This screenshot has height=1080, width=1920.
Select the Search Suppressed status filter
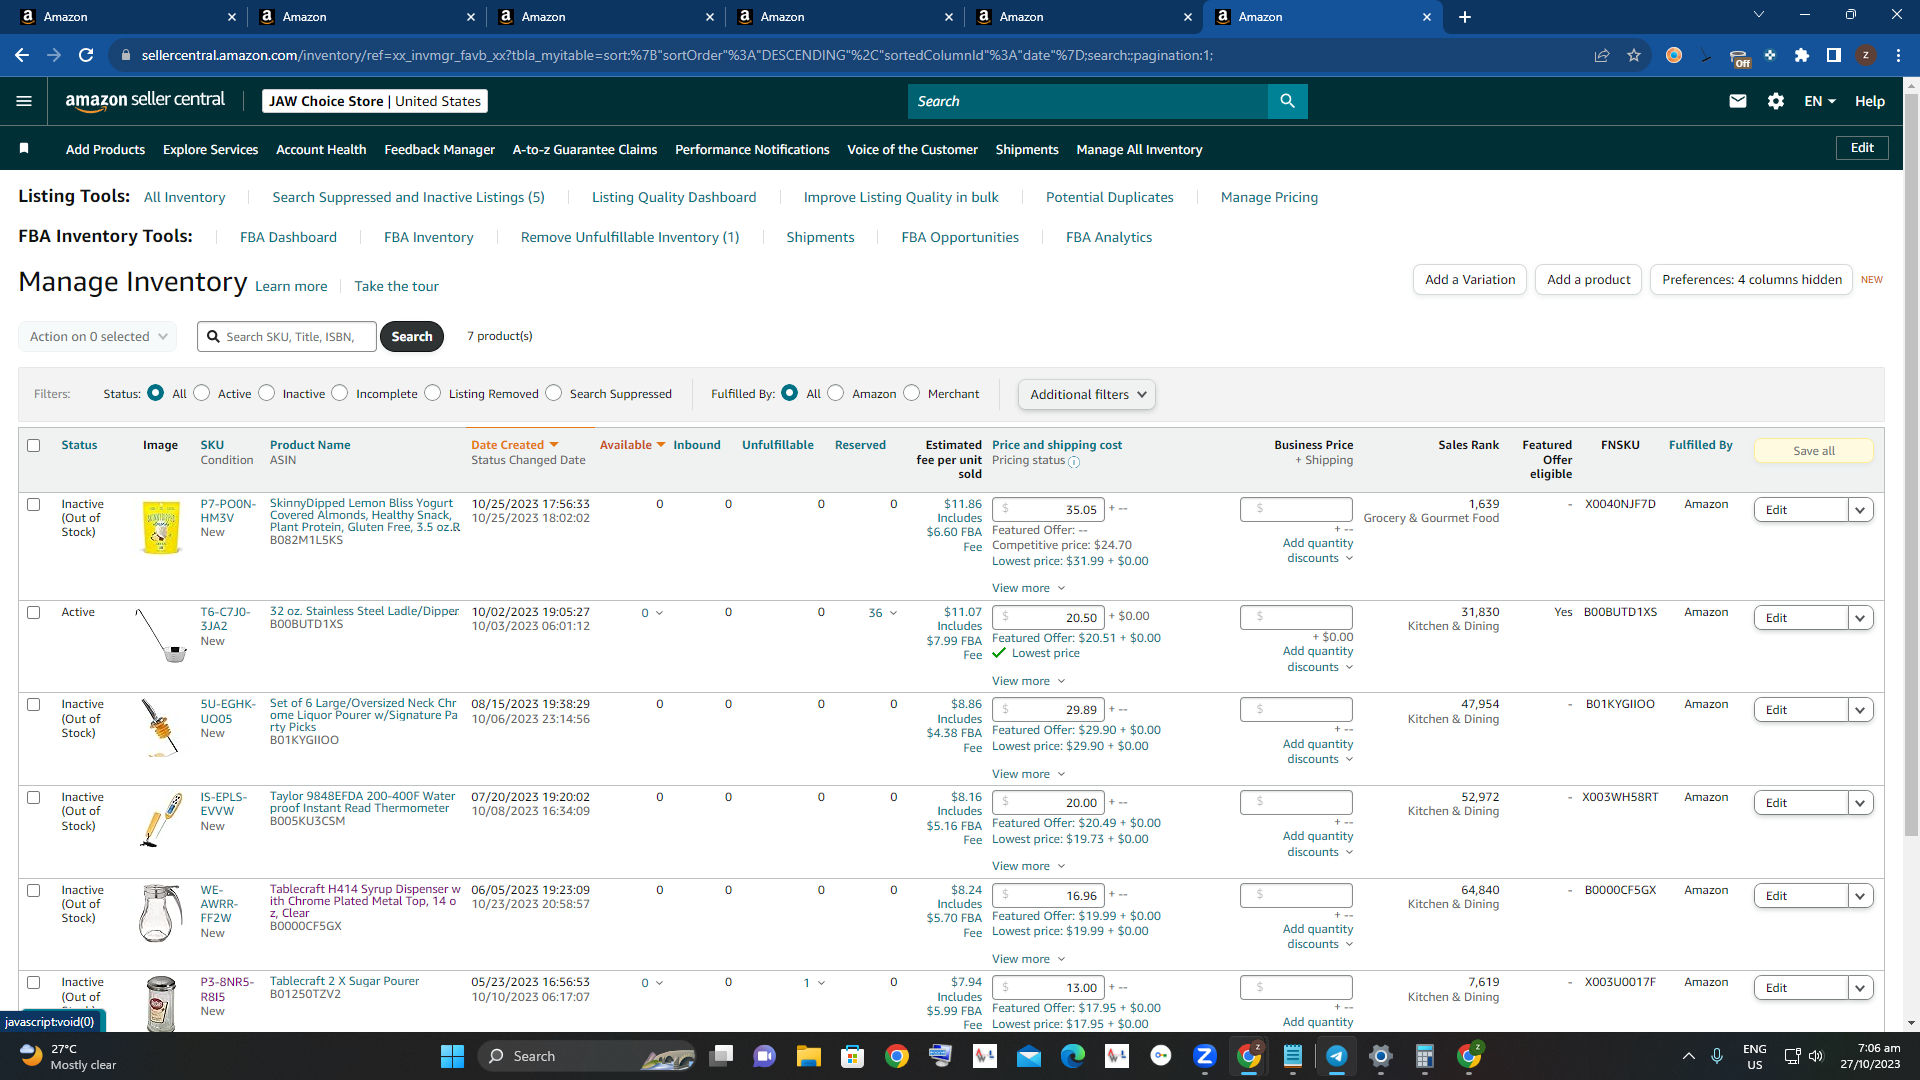pyautogui.click(x=554, y=393)
